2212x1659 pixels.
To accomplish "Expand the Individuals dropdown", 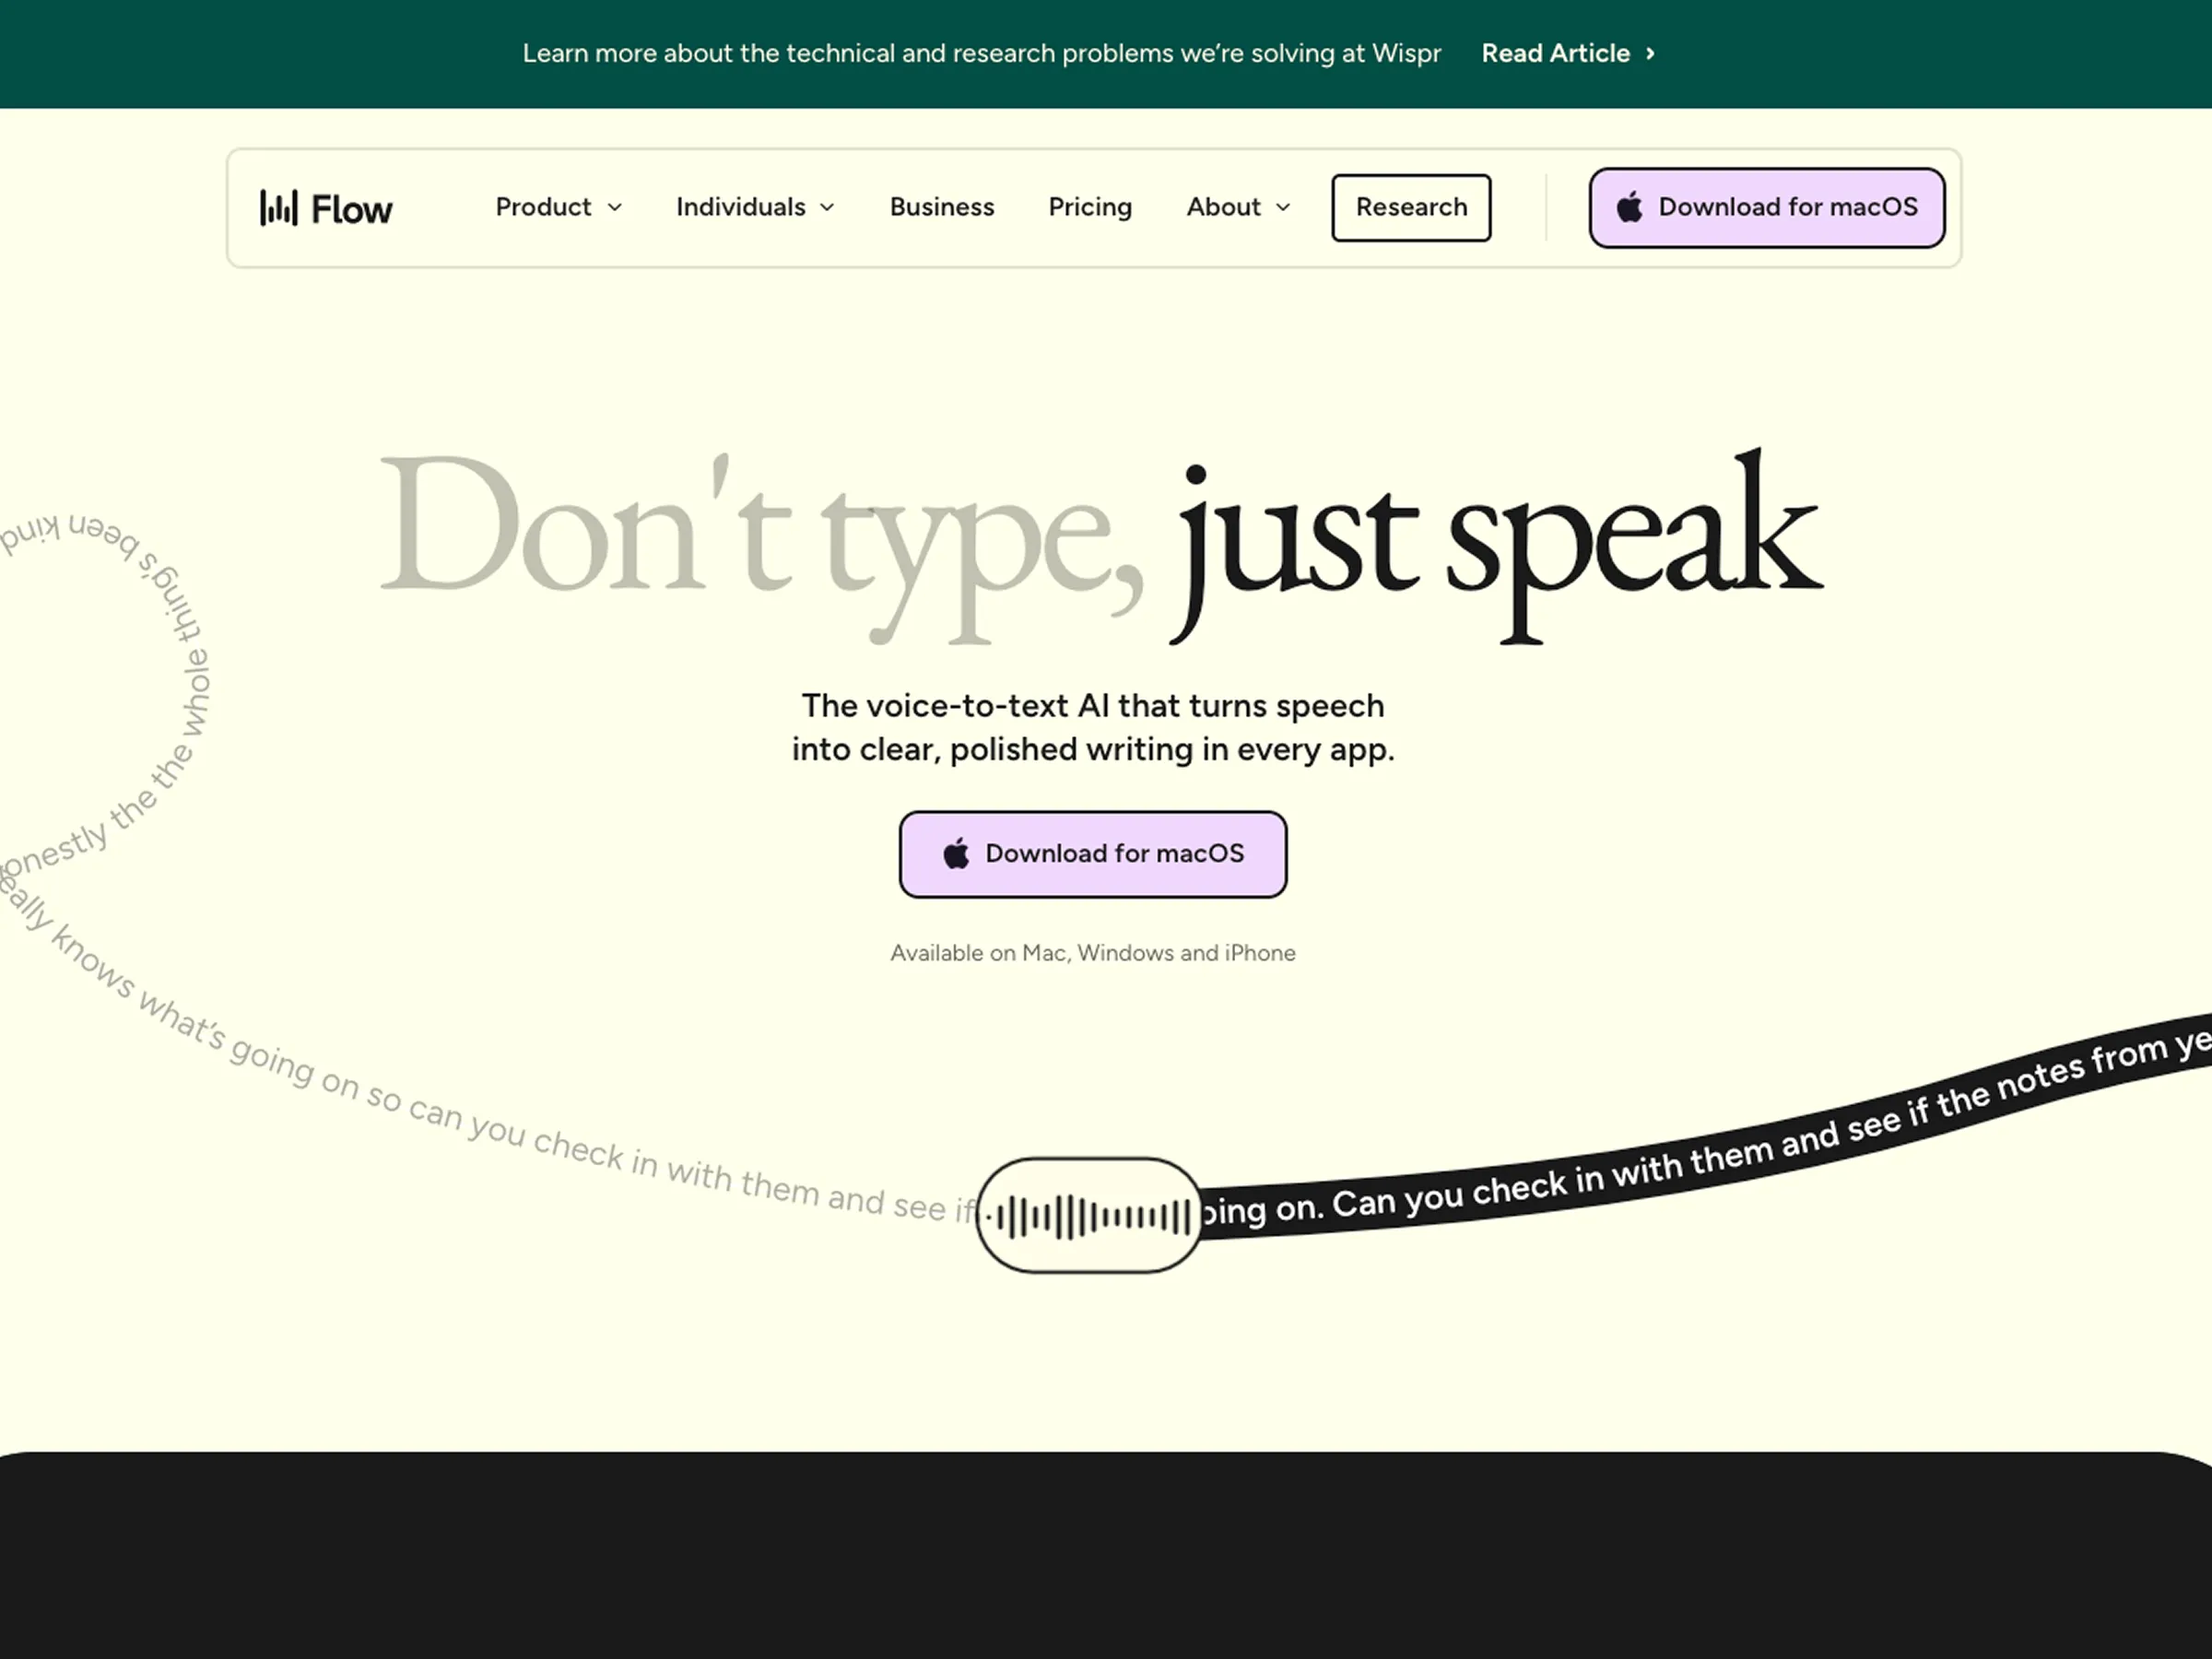I will (740, 208).
